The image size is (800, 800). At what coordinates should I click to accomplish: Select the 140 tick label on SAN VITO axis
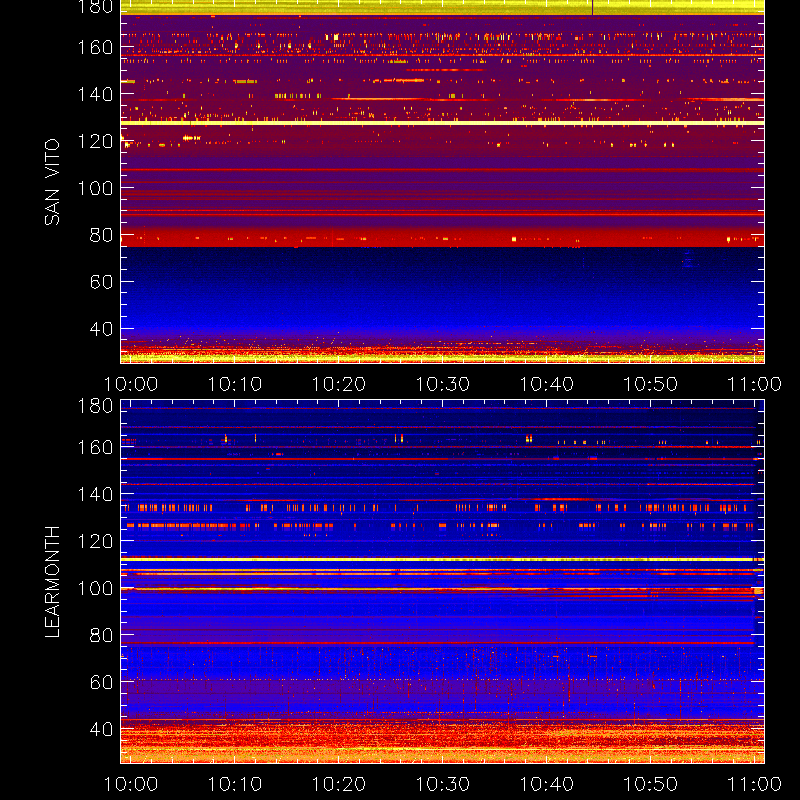pos(95,94)
